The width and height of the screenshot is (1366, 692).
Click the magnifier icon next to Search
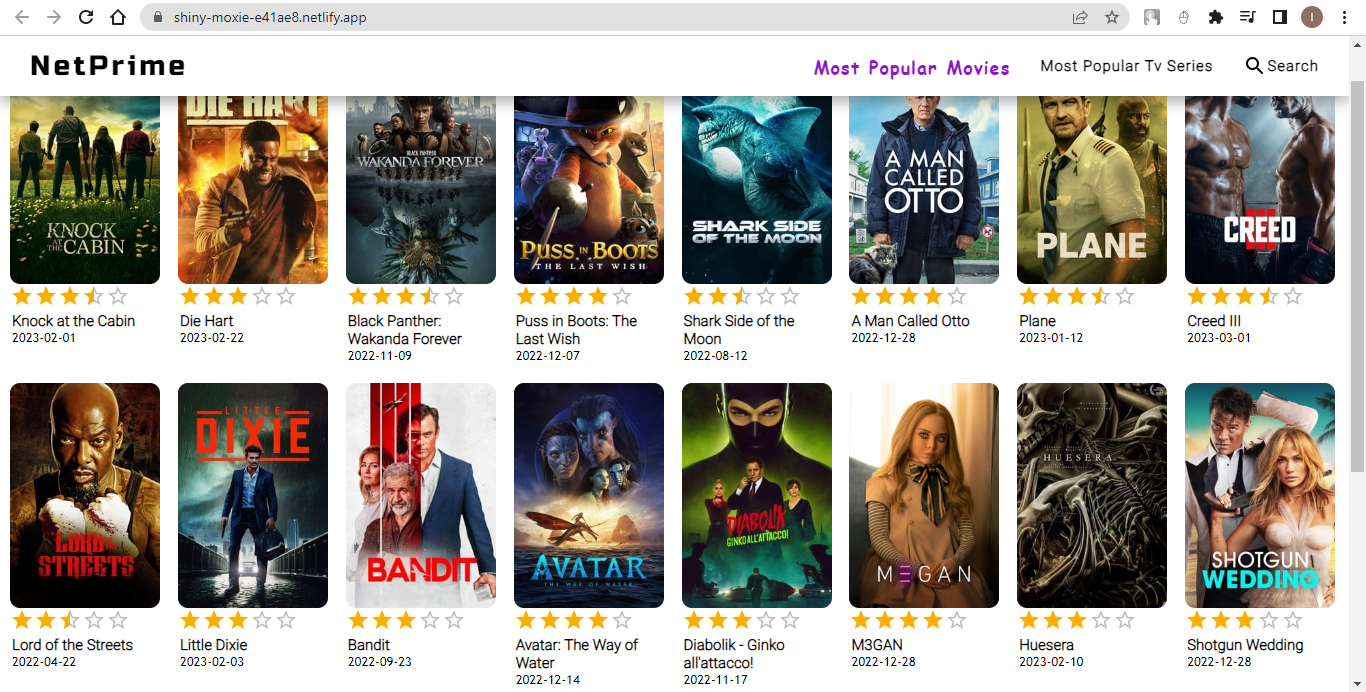coord(1254,66)
